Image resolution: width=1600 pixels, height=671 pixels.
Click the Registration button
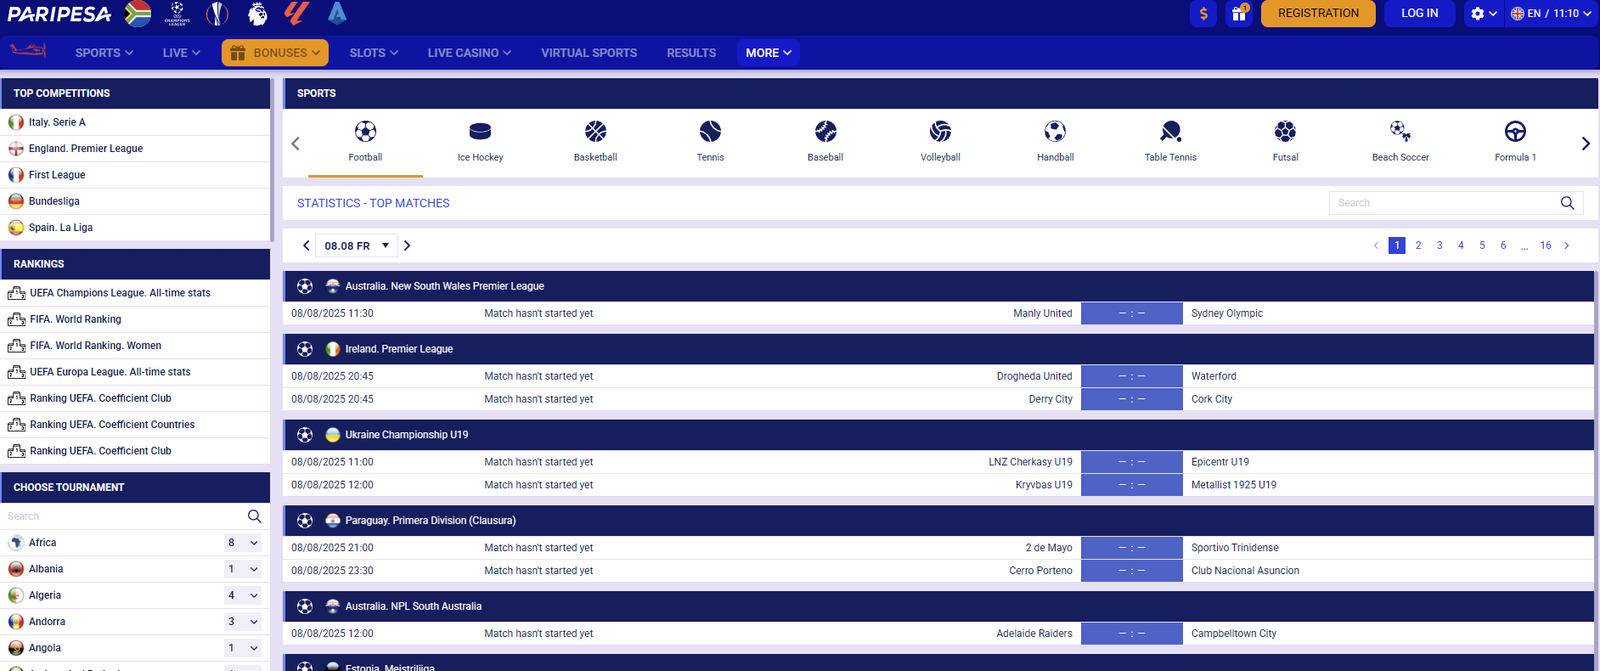point(1318,13)
